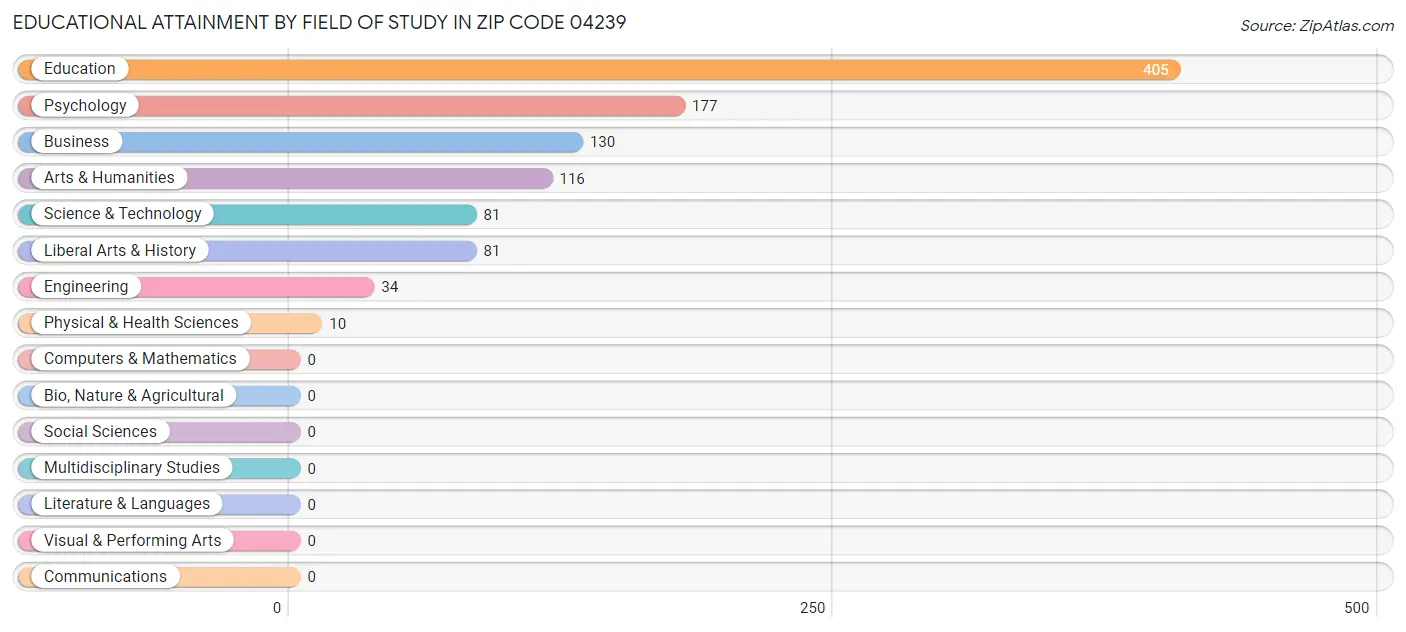The width and height of the screenshot is (1406, 632).
Task: Click the 0 axis tick label
Action: click(277, 608)
